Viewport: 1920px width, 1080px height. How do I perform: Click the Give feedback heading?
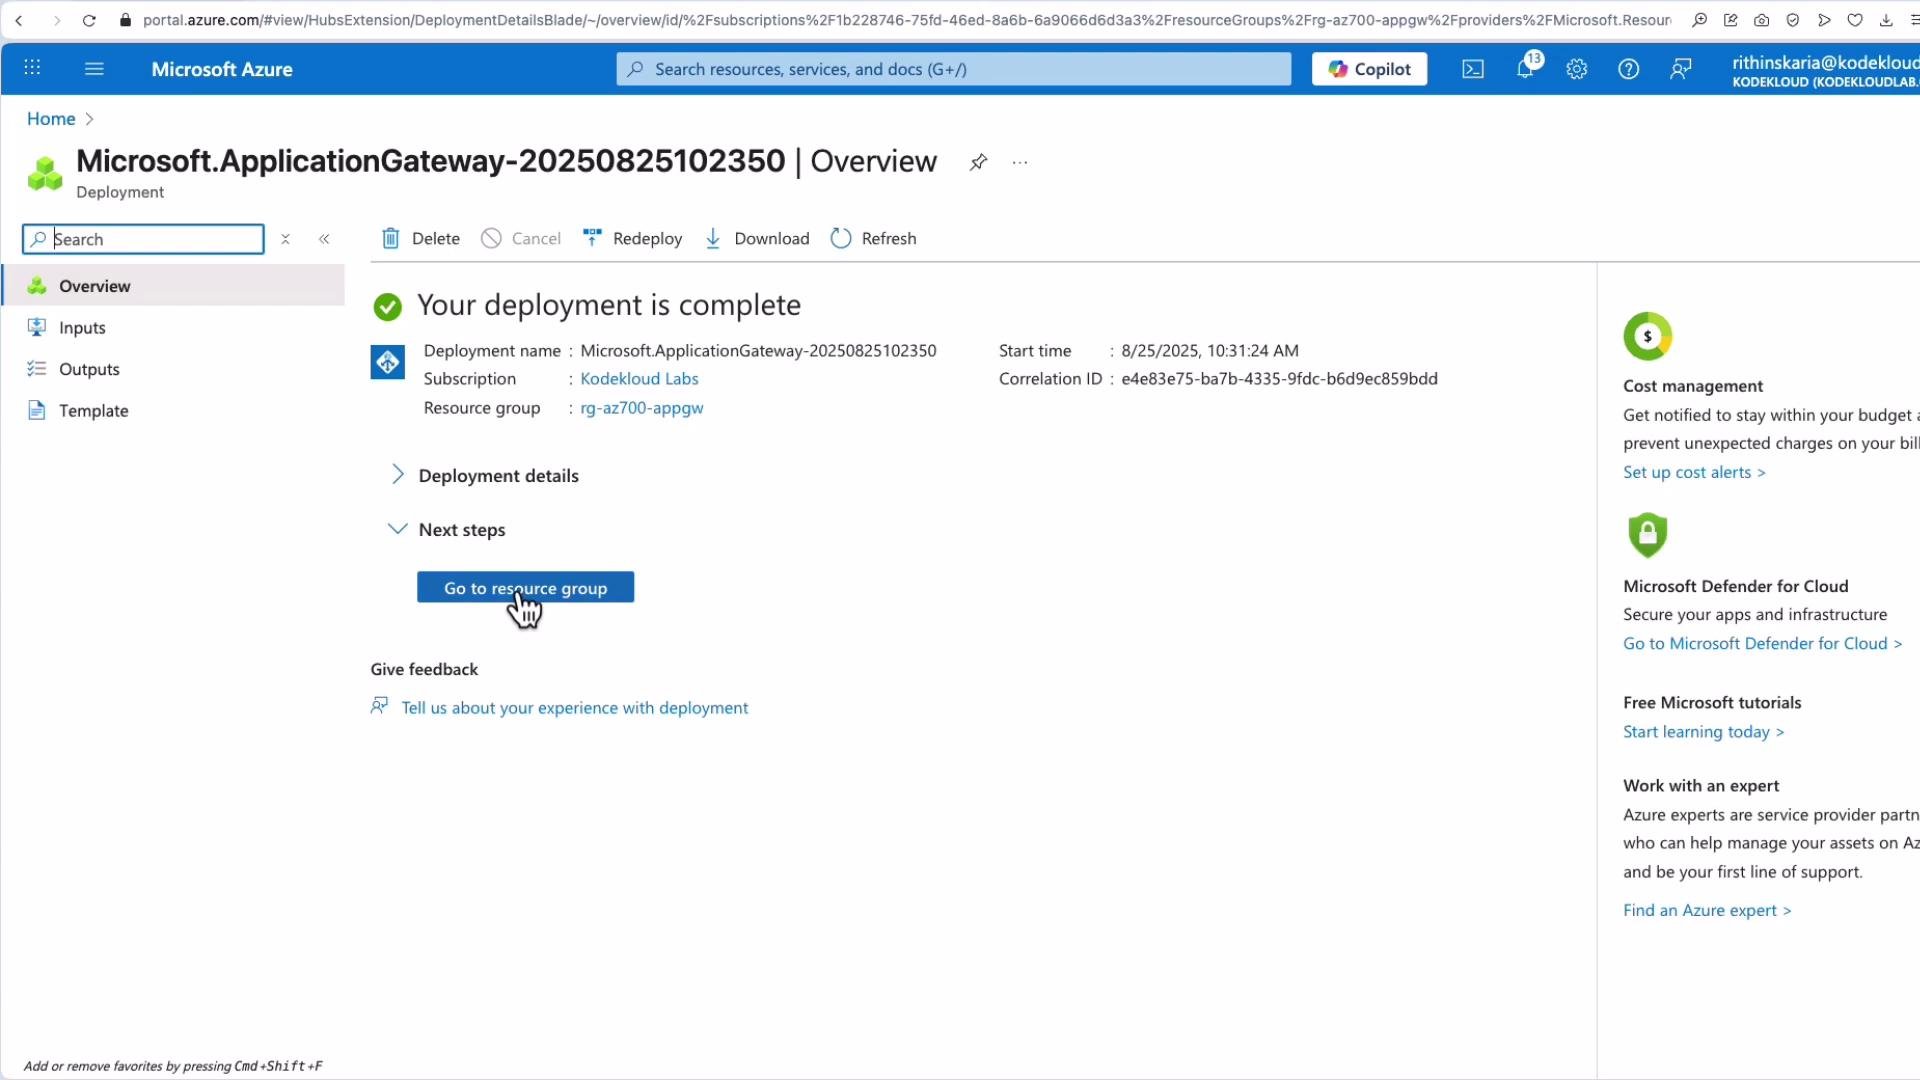[x=424, y=669]
